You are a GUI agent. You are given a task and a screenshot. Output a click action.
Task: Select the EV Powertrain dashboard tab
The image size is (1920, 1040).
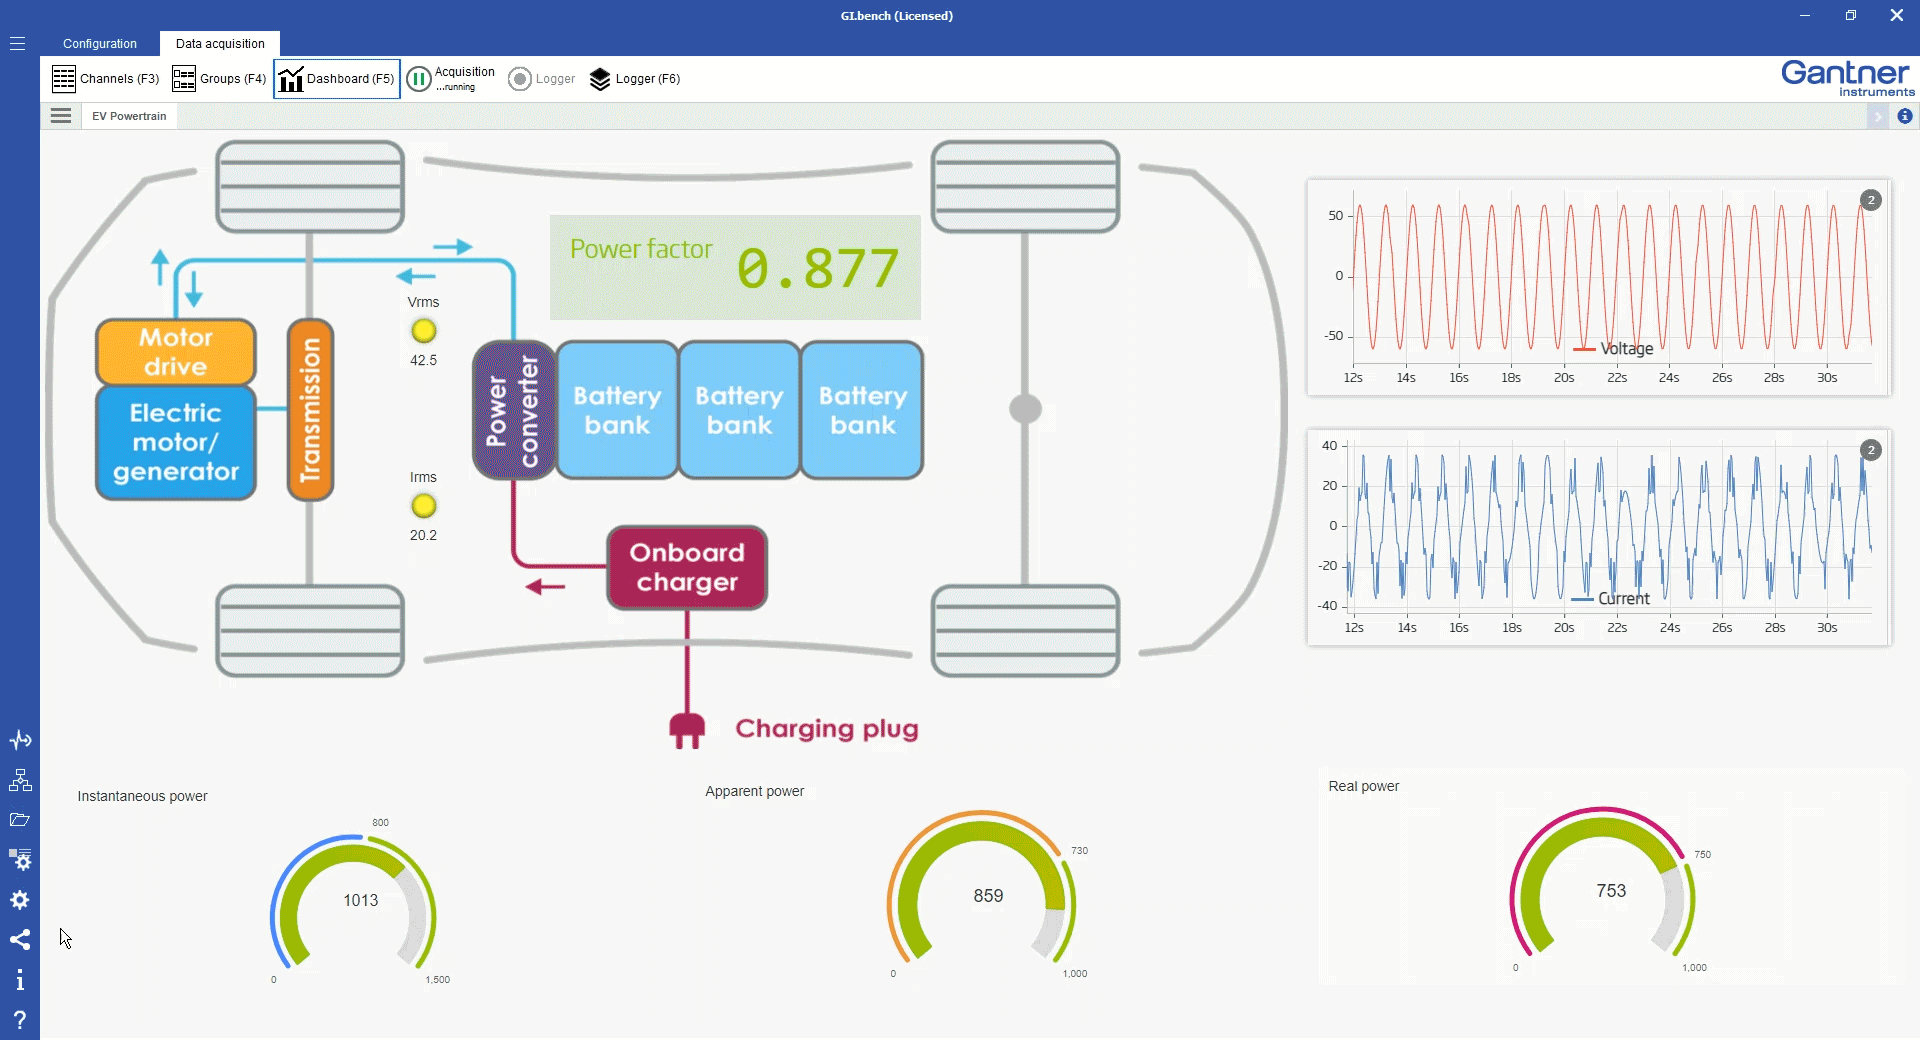[x=129, y=116]
